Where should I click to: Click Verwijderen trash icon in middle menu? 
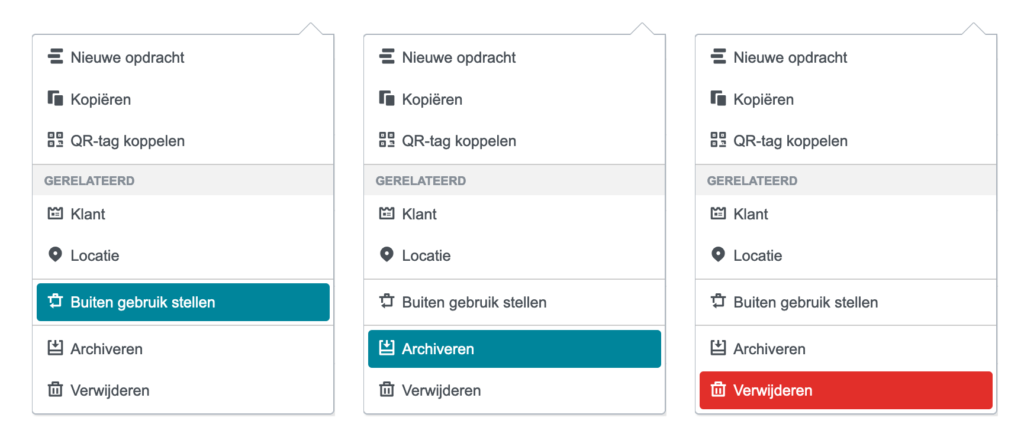tap(387, 390)
